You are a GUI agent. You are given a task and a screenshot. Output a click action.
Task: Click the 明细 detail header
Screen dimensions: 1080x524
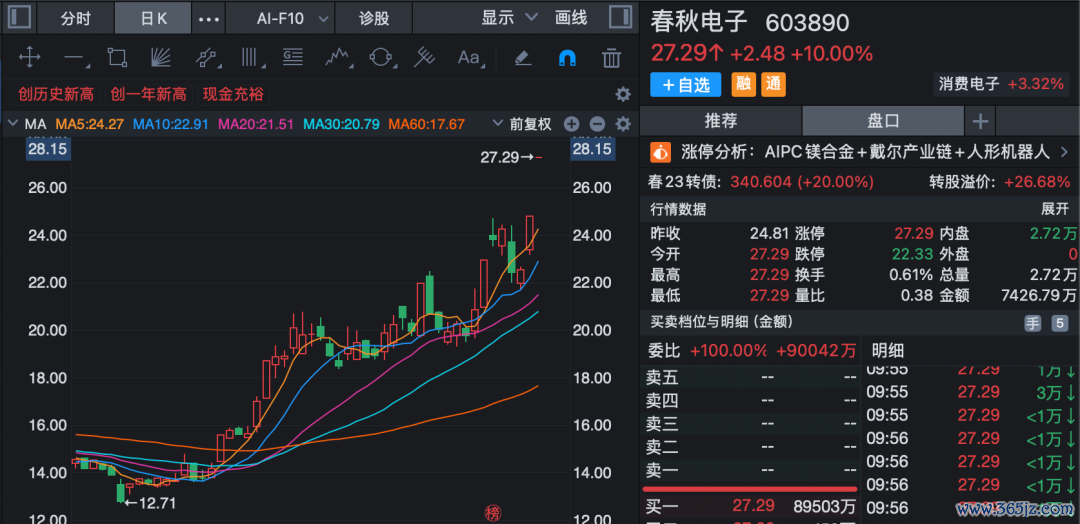pyautogui.click(x=887, y=350)
